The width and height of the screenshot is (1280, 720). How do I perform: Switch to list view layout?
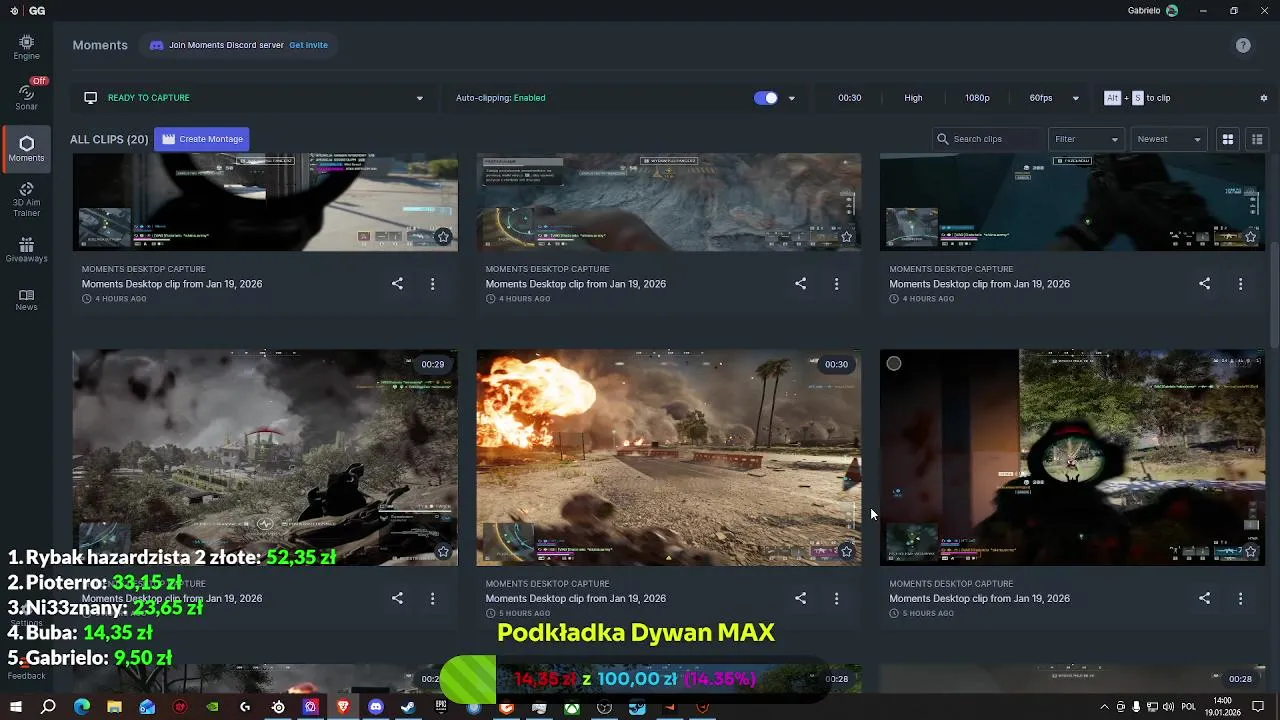[x=1257, y=139]
